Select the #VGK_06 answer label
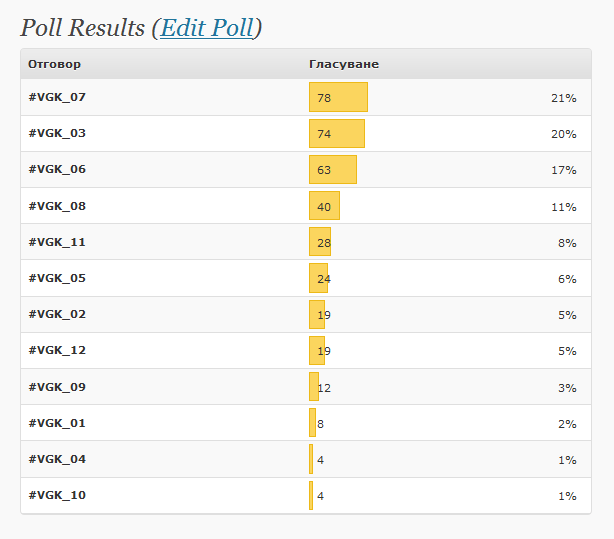Viewport: 614px width, 539px height. point(57,170)
